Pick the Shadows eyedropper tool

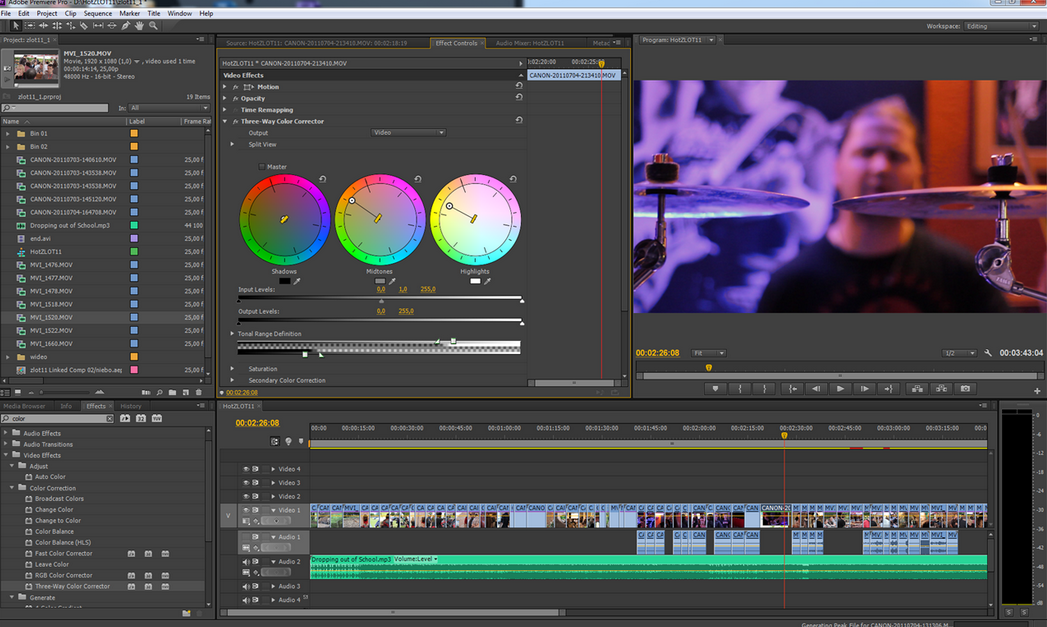[297, 282]
